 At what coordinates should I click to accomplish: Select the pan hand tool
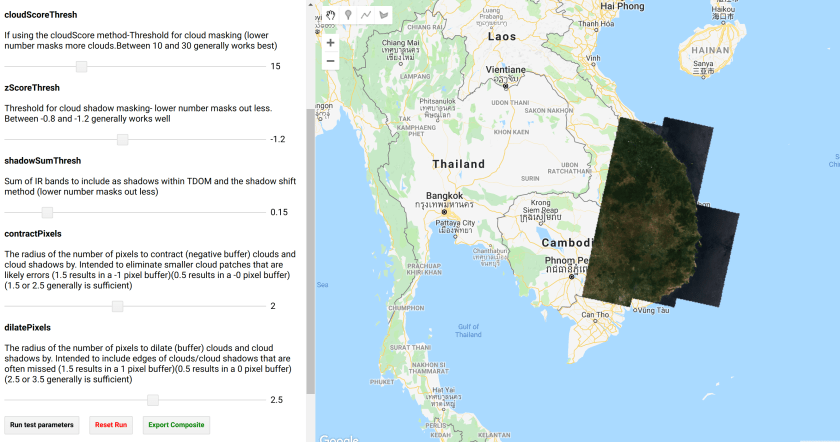(x=331, y=16)
